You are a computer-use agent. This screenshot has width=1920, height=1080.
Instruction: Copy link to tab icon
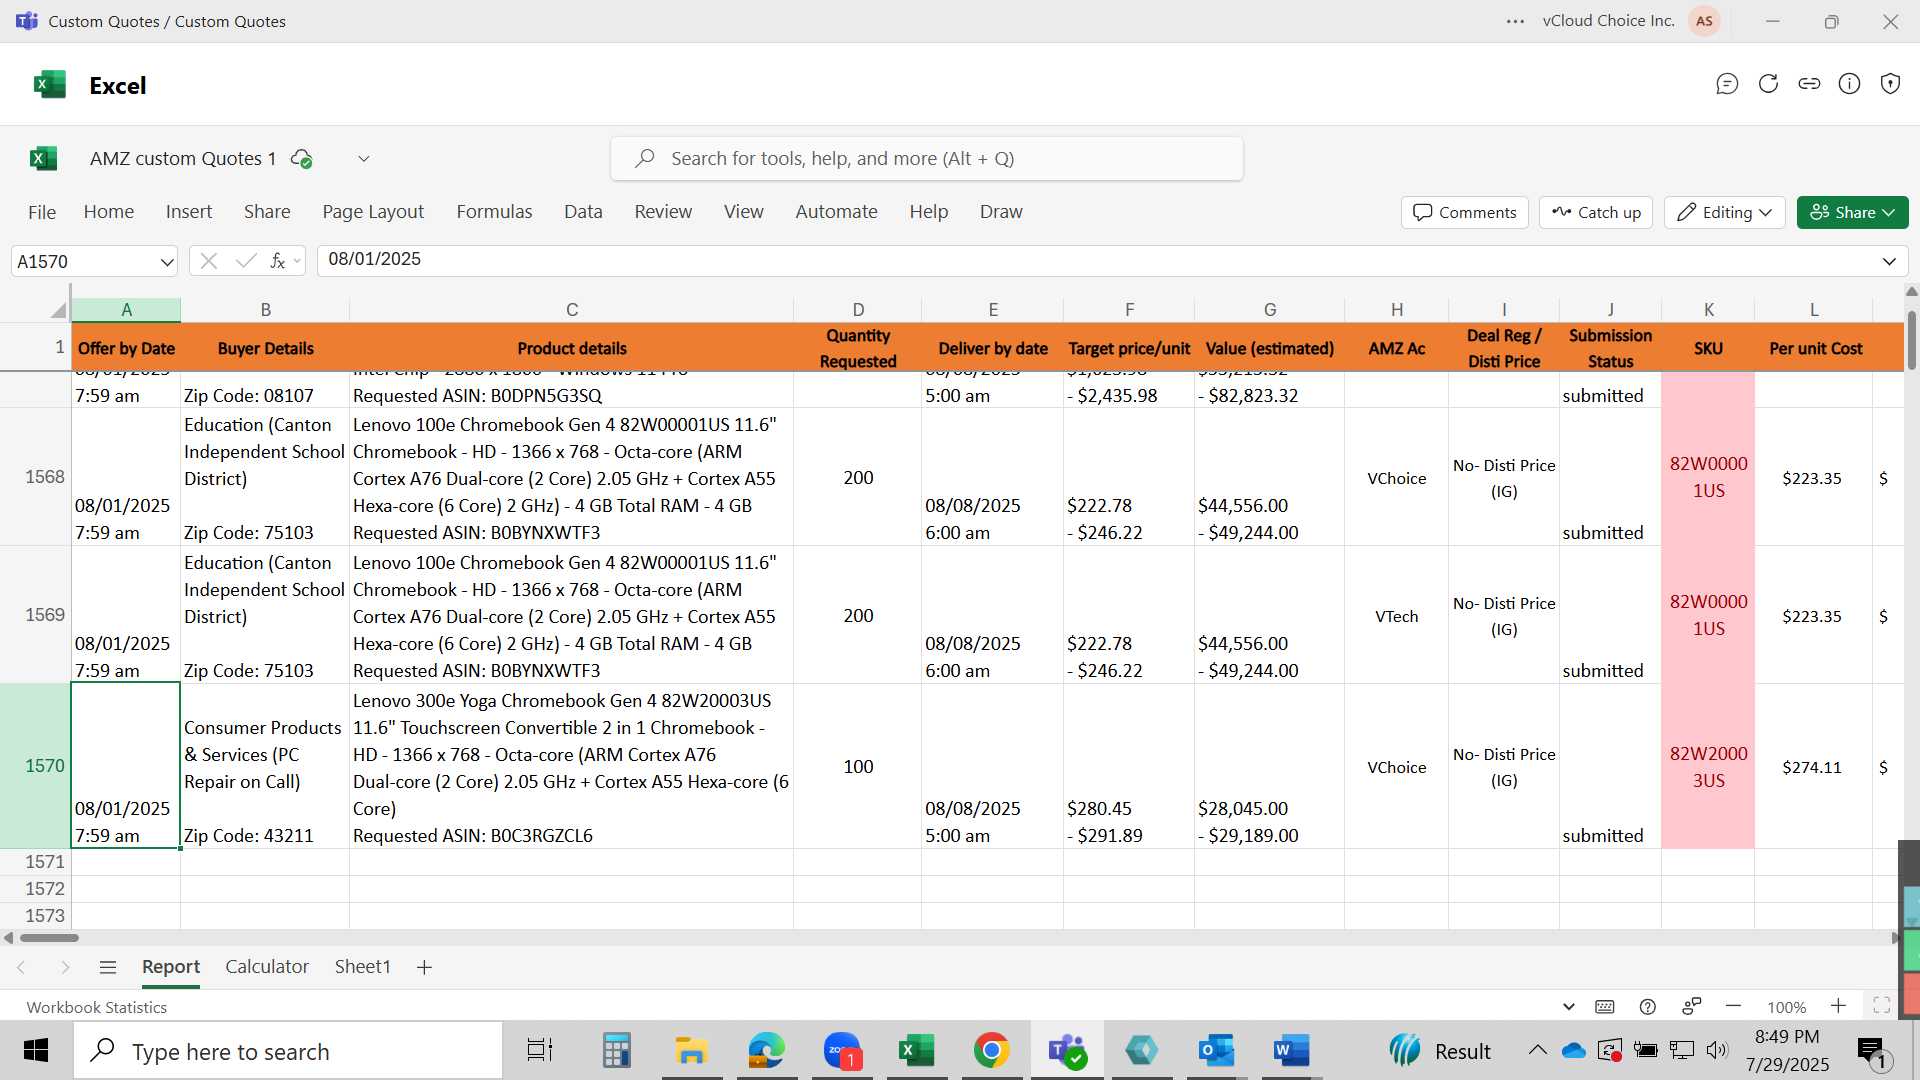pos(1809,84)
